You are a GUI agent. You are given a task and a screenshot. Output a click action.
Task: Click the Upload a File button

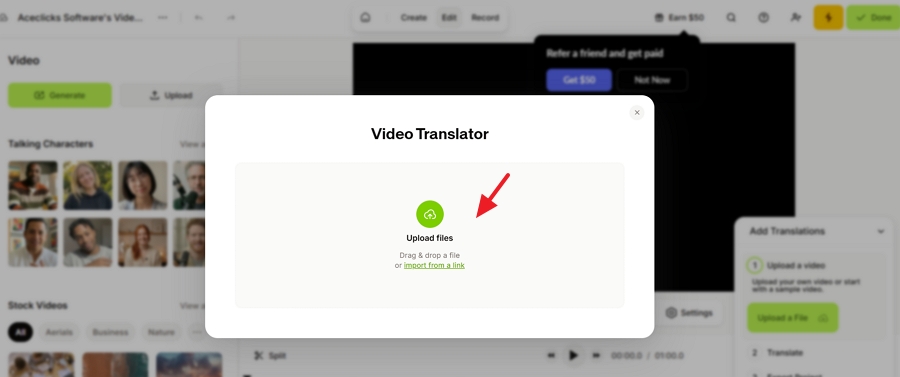point(792,317)
